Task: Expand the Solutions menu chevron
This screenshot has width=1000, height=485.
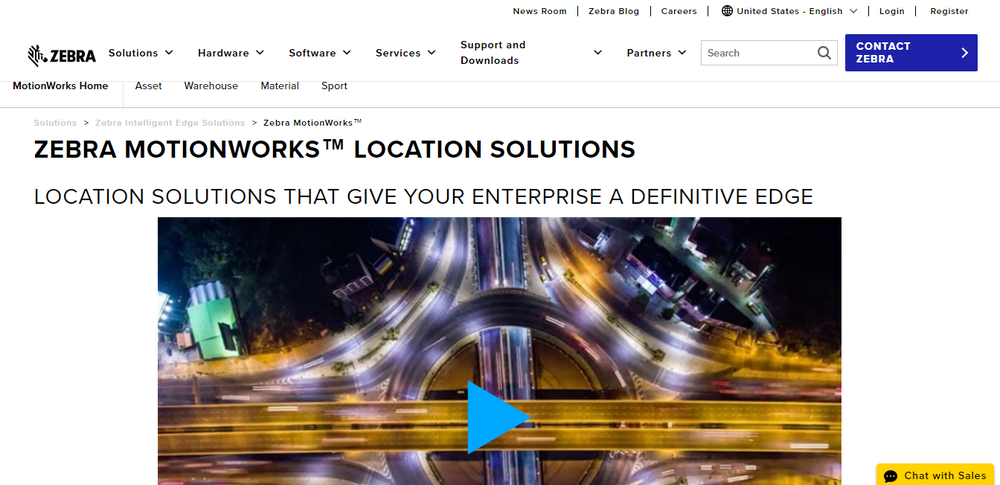Action: [169, 52]
